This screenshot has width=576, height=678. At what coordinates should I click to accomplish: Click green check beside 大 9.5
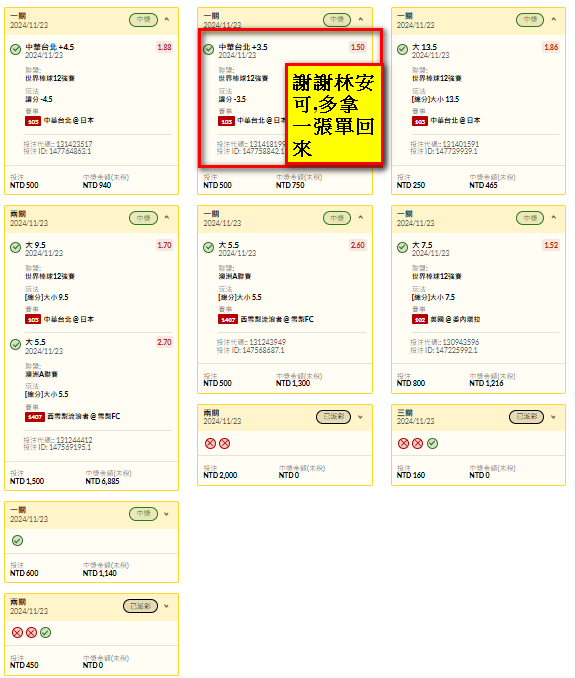[x=16, y=247]
